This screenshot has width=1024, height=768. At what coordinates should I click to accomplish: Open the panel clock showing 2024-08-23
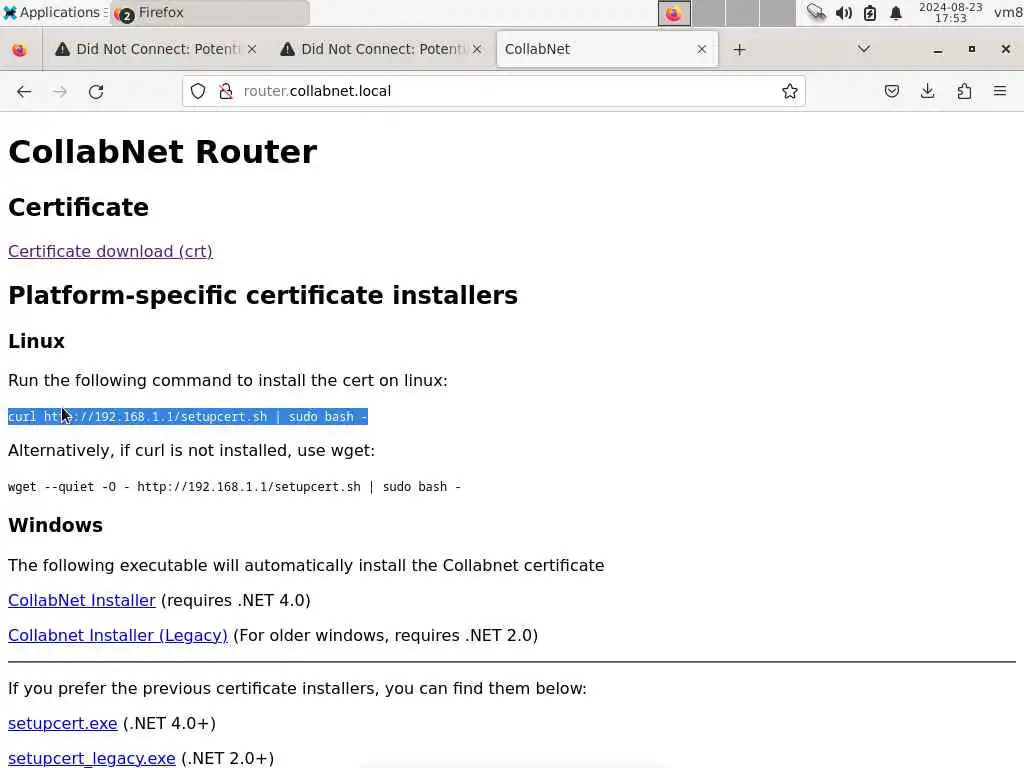click(950, 12)
